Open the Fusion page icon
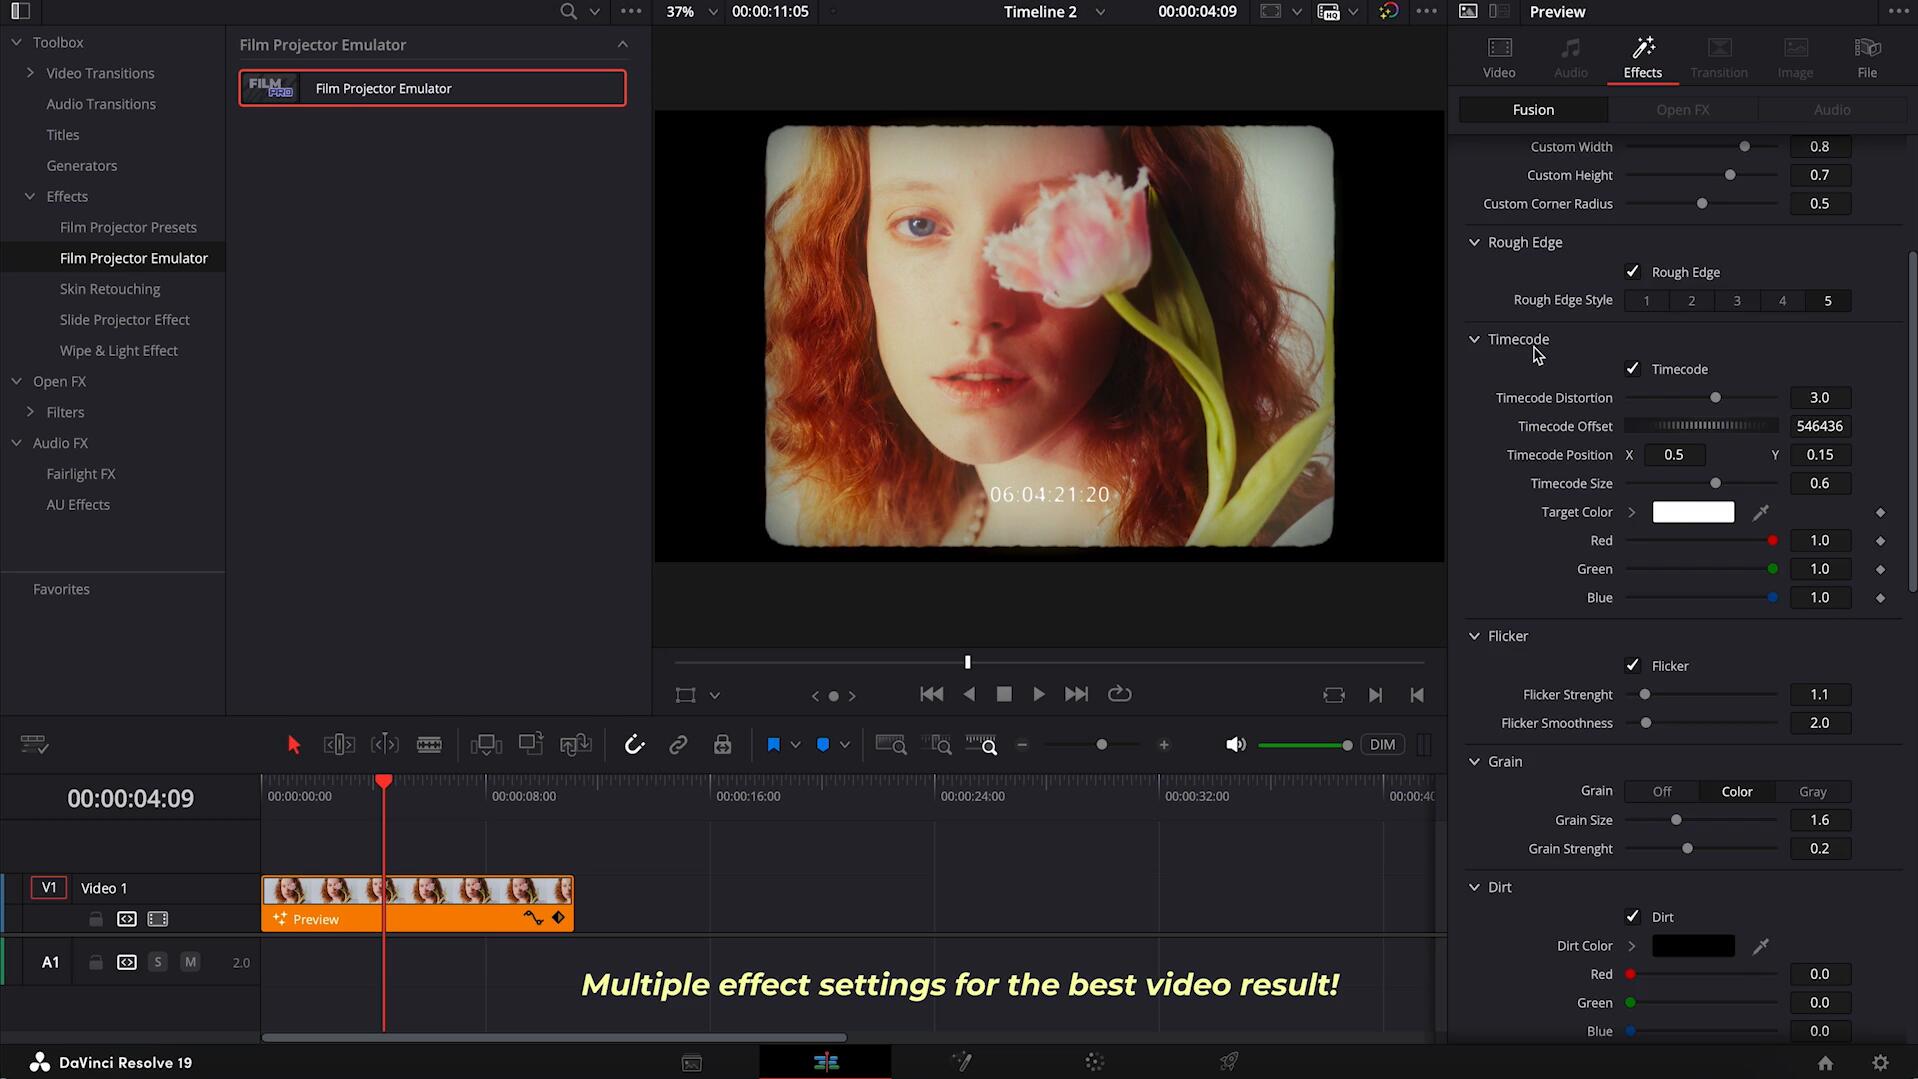 point(961,1062)
